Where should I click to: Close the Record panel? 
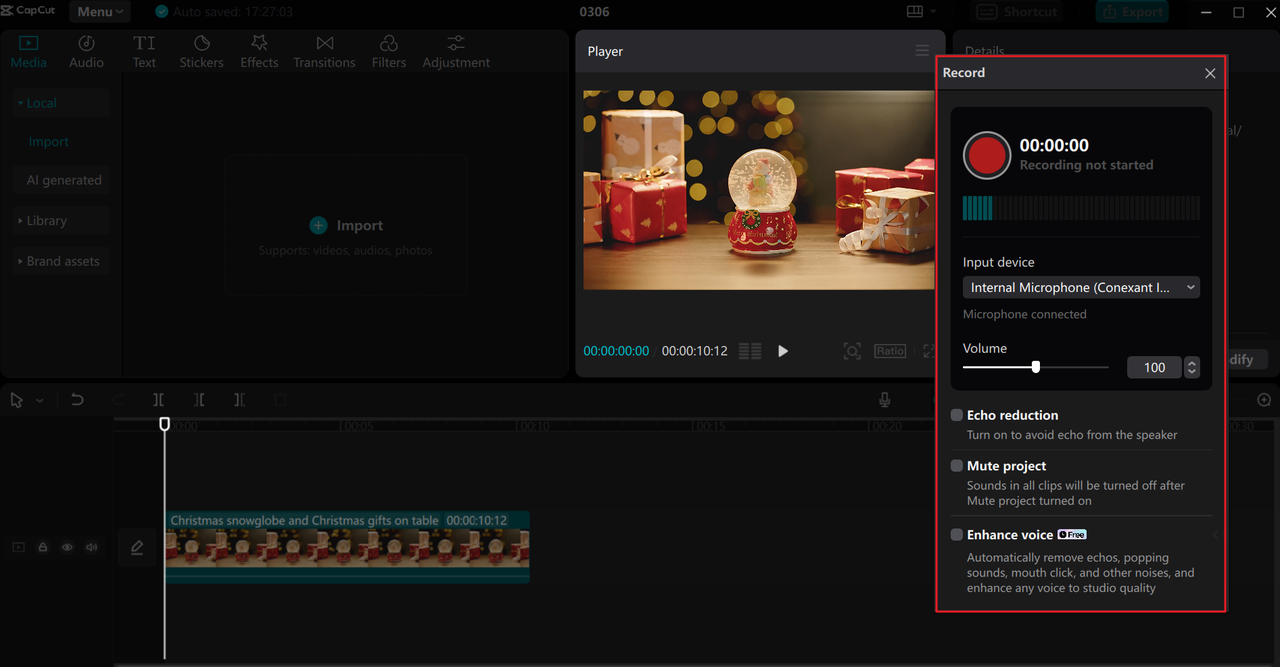(1210, 73)
